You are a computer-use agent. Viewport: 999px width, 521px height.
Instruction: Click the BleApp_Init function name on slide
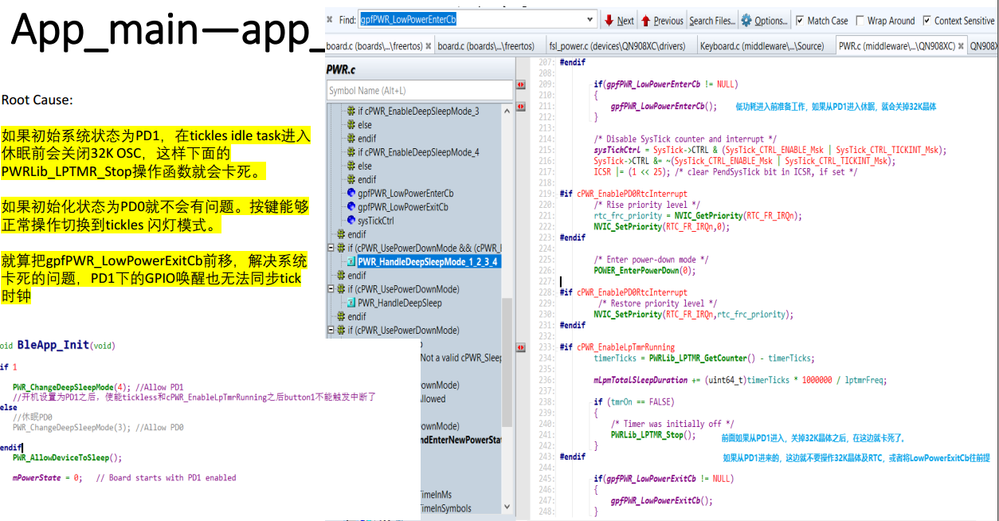point(53,345)
